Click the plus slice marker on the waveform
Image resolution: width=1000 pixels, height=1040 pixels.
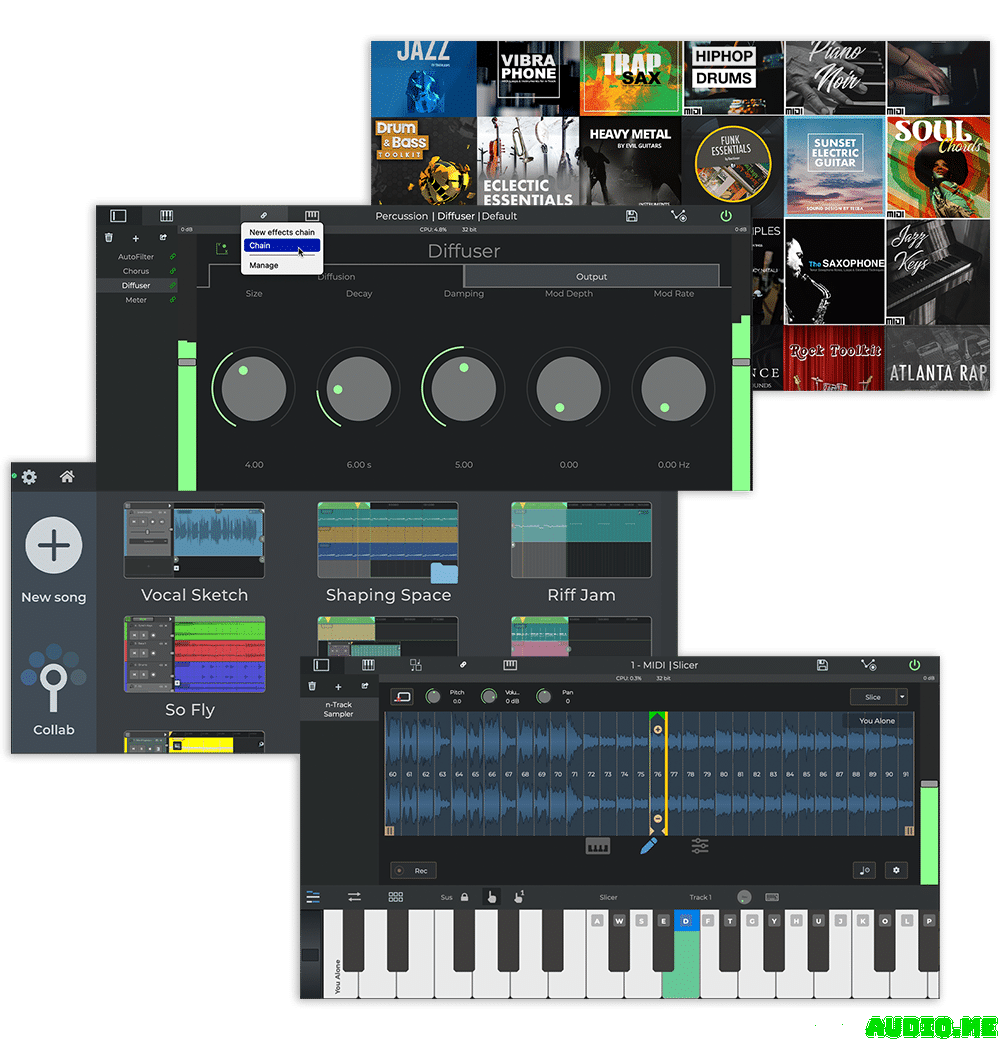[x=657, y=729]
